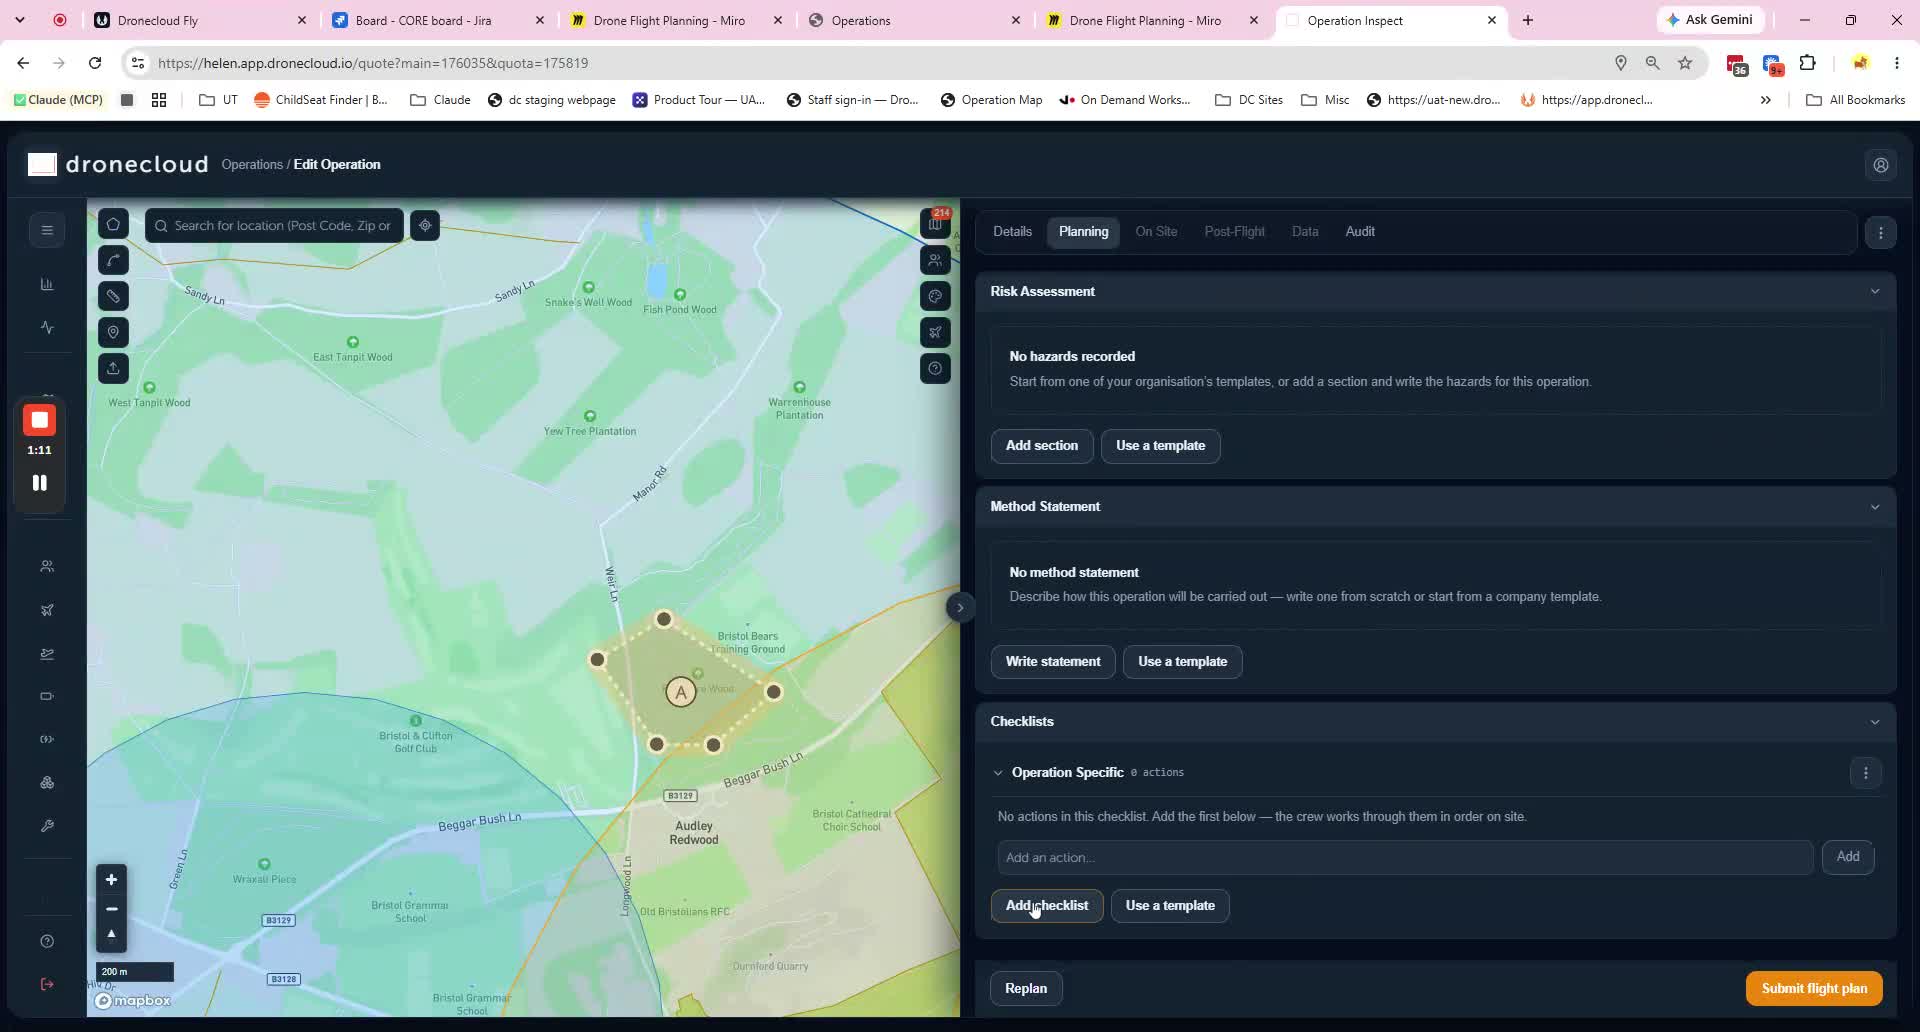Switch to the Post-Flight tab
Screen dimensions: 1920x1032
[1234, 232]
